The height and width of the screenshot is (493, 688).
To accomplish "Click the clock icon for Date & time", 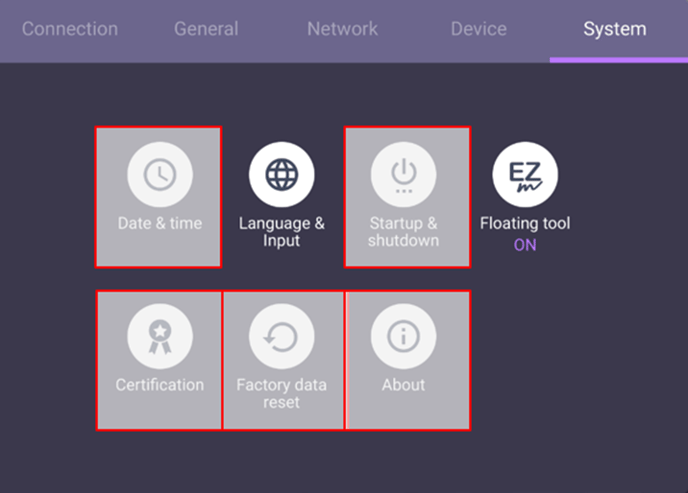I will tap(159, 175).
